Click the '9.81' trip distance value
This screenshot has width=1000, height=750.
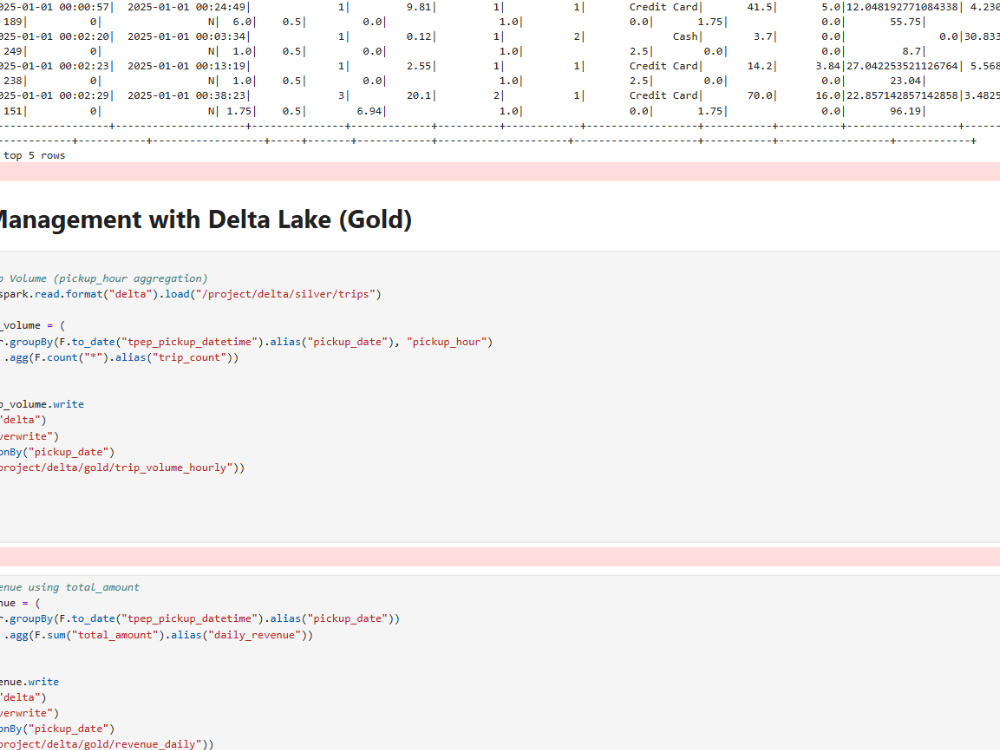click(419, 7)
